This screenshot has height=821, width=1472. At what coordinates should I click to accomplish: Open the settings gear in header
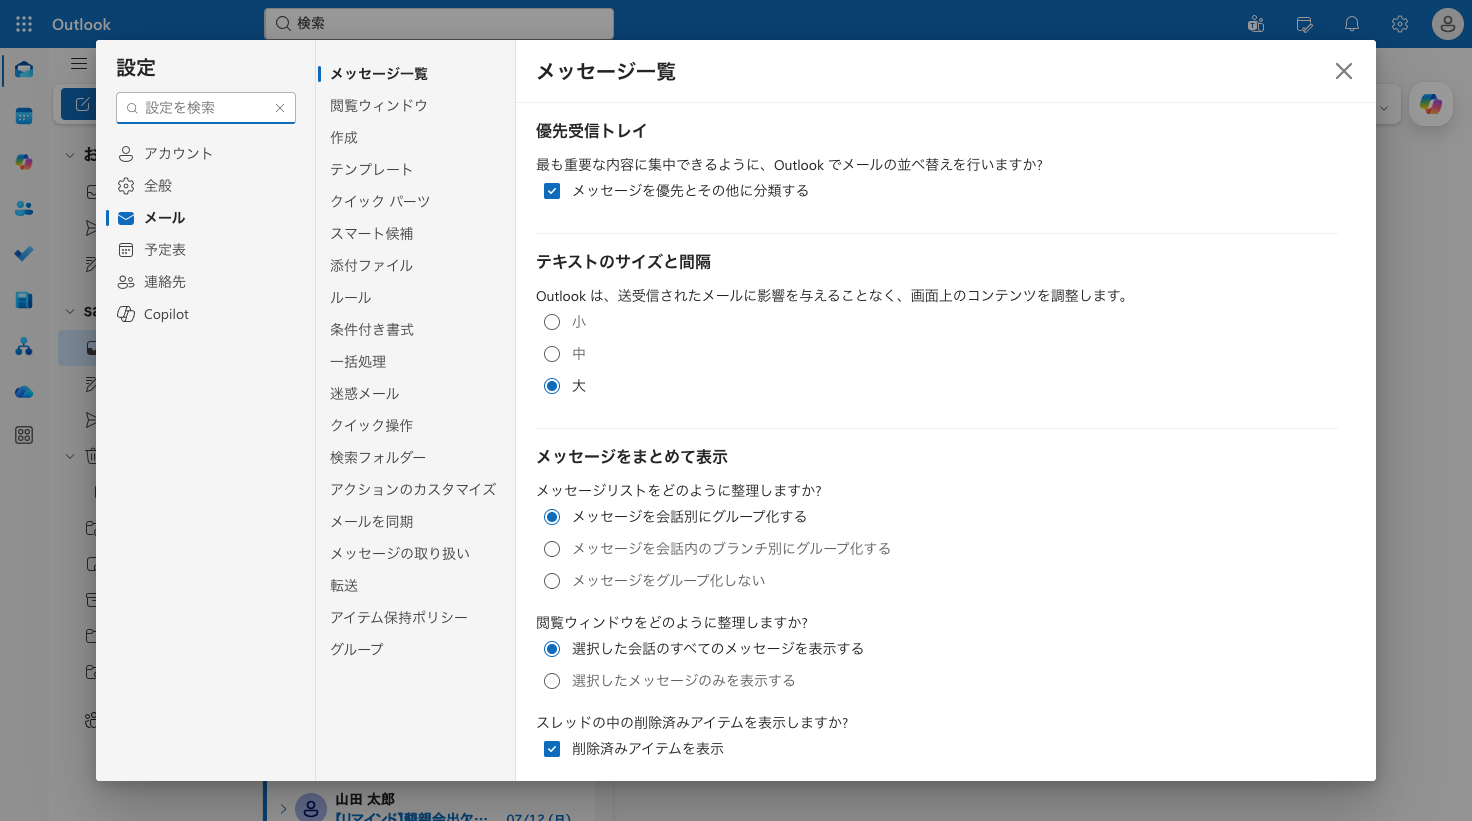click(1400, 24)
